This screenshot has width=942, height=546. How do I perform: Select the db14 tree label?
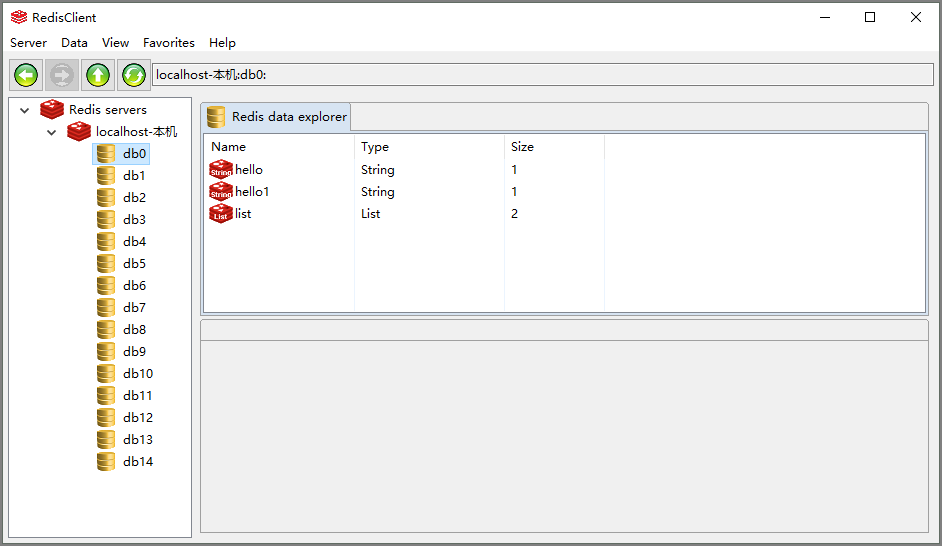(138, 461)
